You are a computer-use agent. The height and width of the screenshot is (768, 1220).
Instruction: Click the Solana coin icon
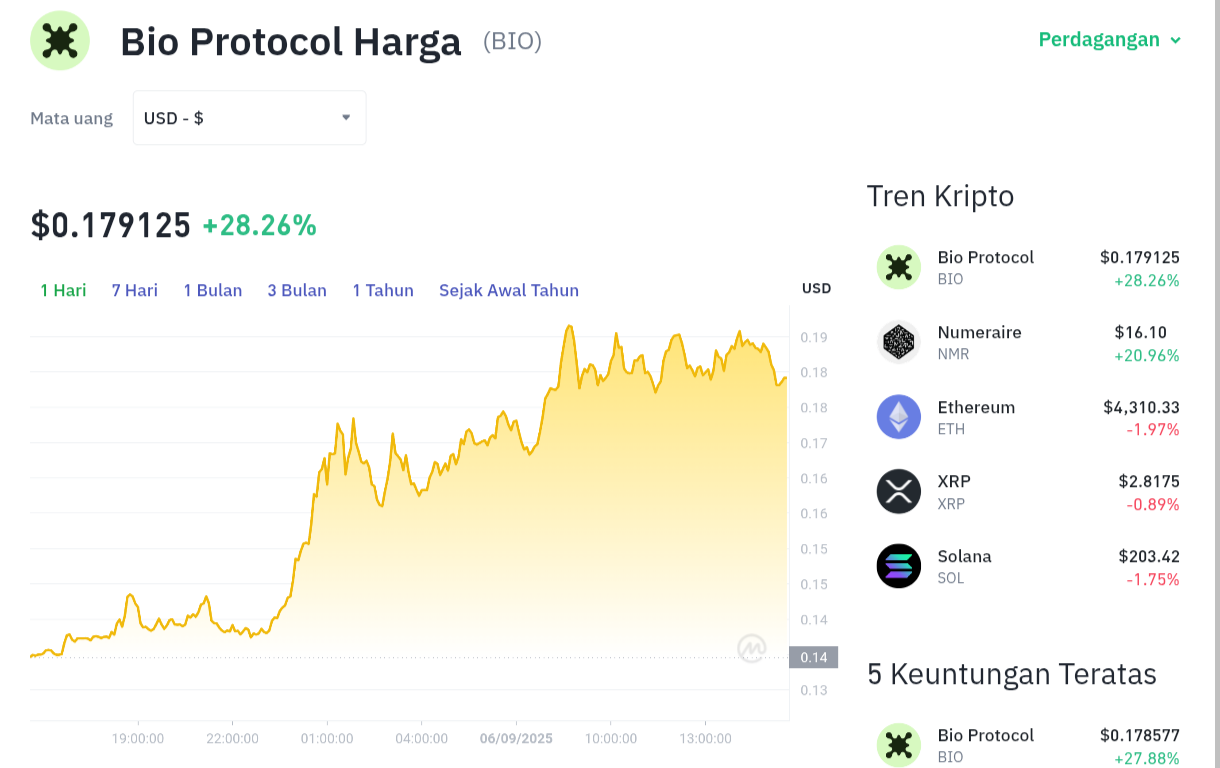tap(898, 566)
